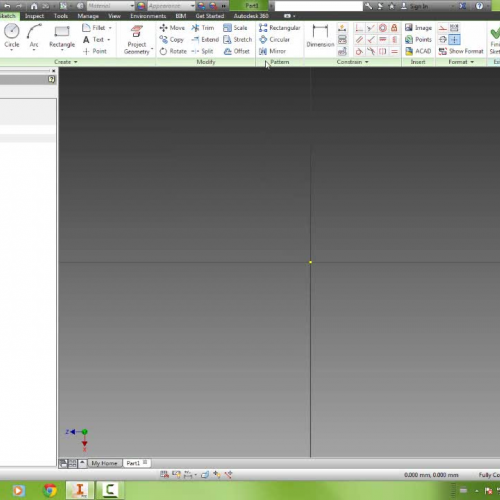This screenshot has width=500, height=500.
Task: Select the Move tool
Action: click(x=172, y=28)
